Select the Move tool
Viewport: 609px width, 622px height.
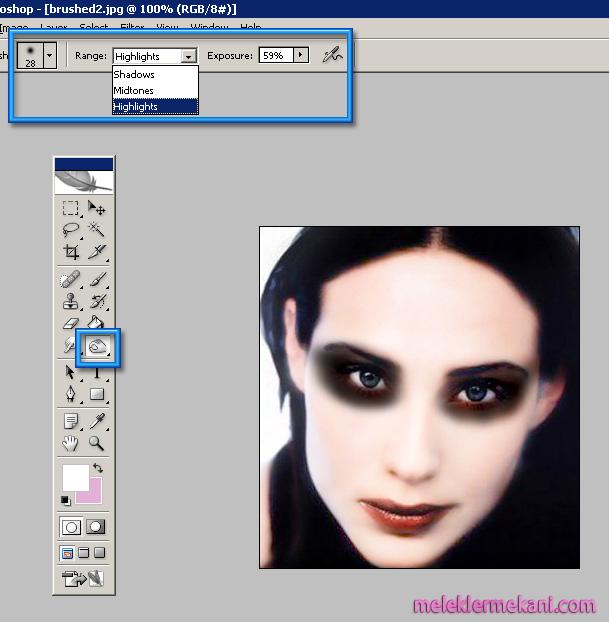(97, 208)
